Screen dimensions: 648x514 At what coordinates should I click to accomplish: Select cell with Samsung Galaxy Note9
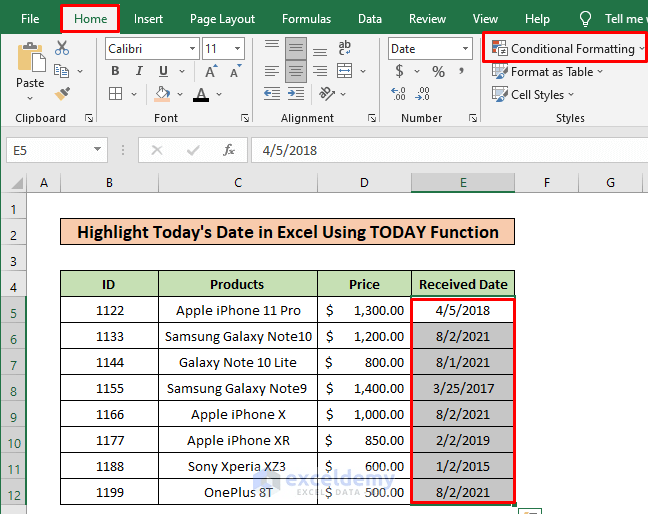(x=238, y=388)
